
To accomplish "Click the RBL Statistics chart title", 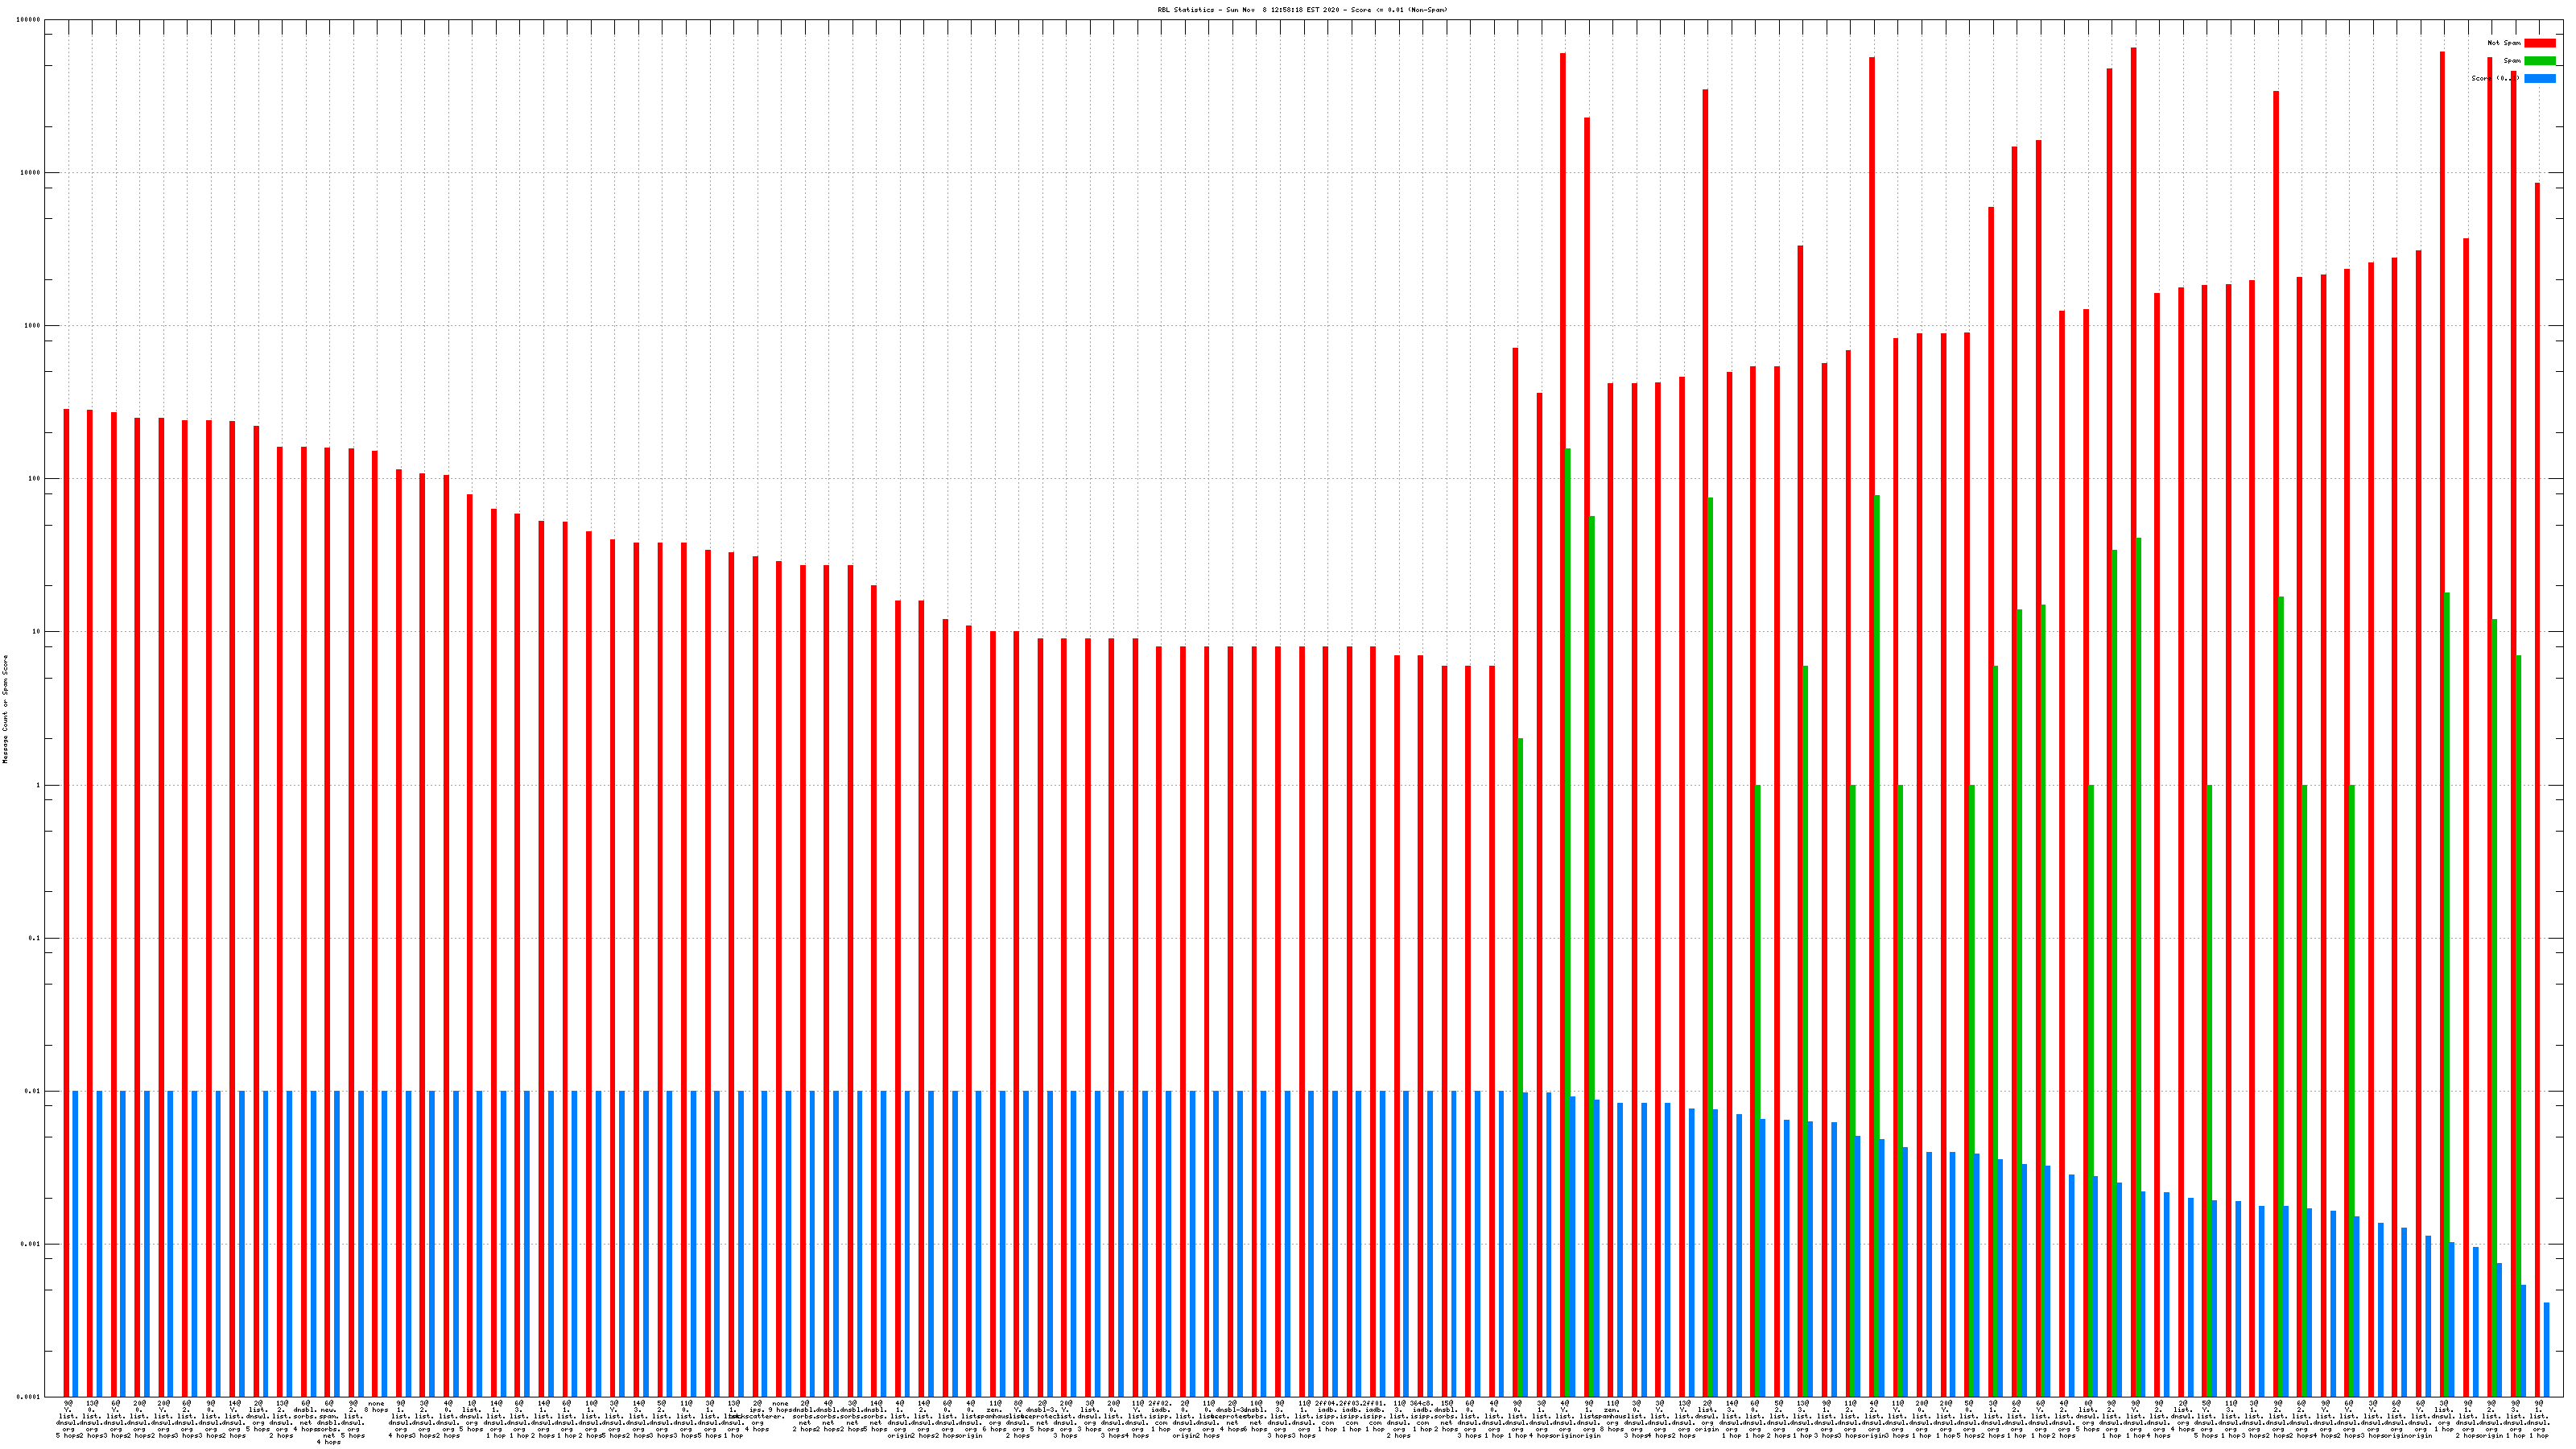I will (1302, 10).
